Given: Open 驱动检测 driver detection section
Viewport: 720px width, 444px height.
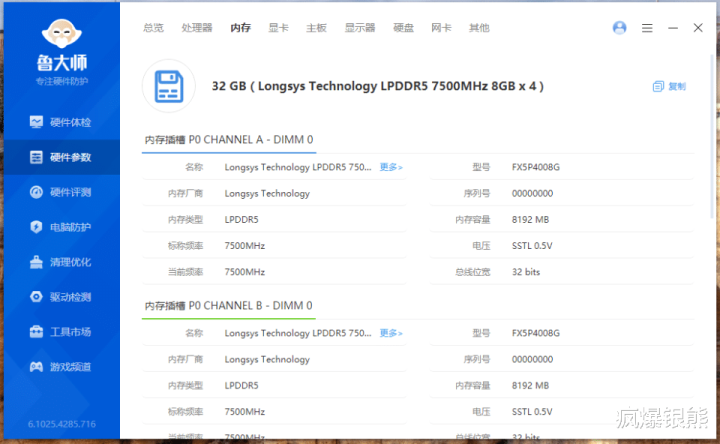Looking at the screenshot, I should 61,297.
